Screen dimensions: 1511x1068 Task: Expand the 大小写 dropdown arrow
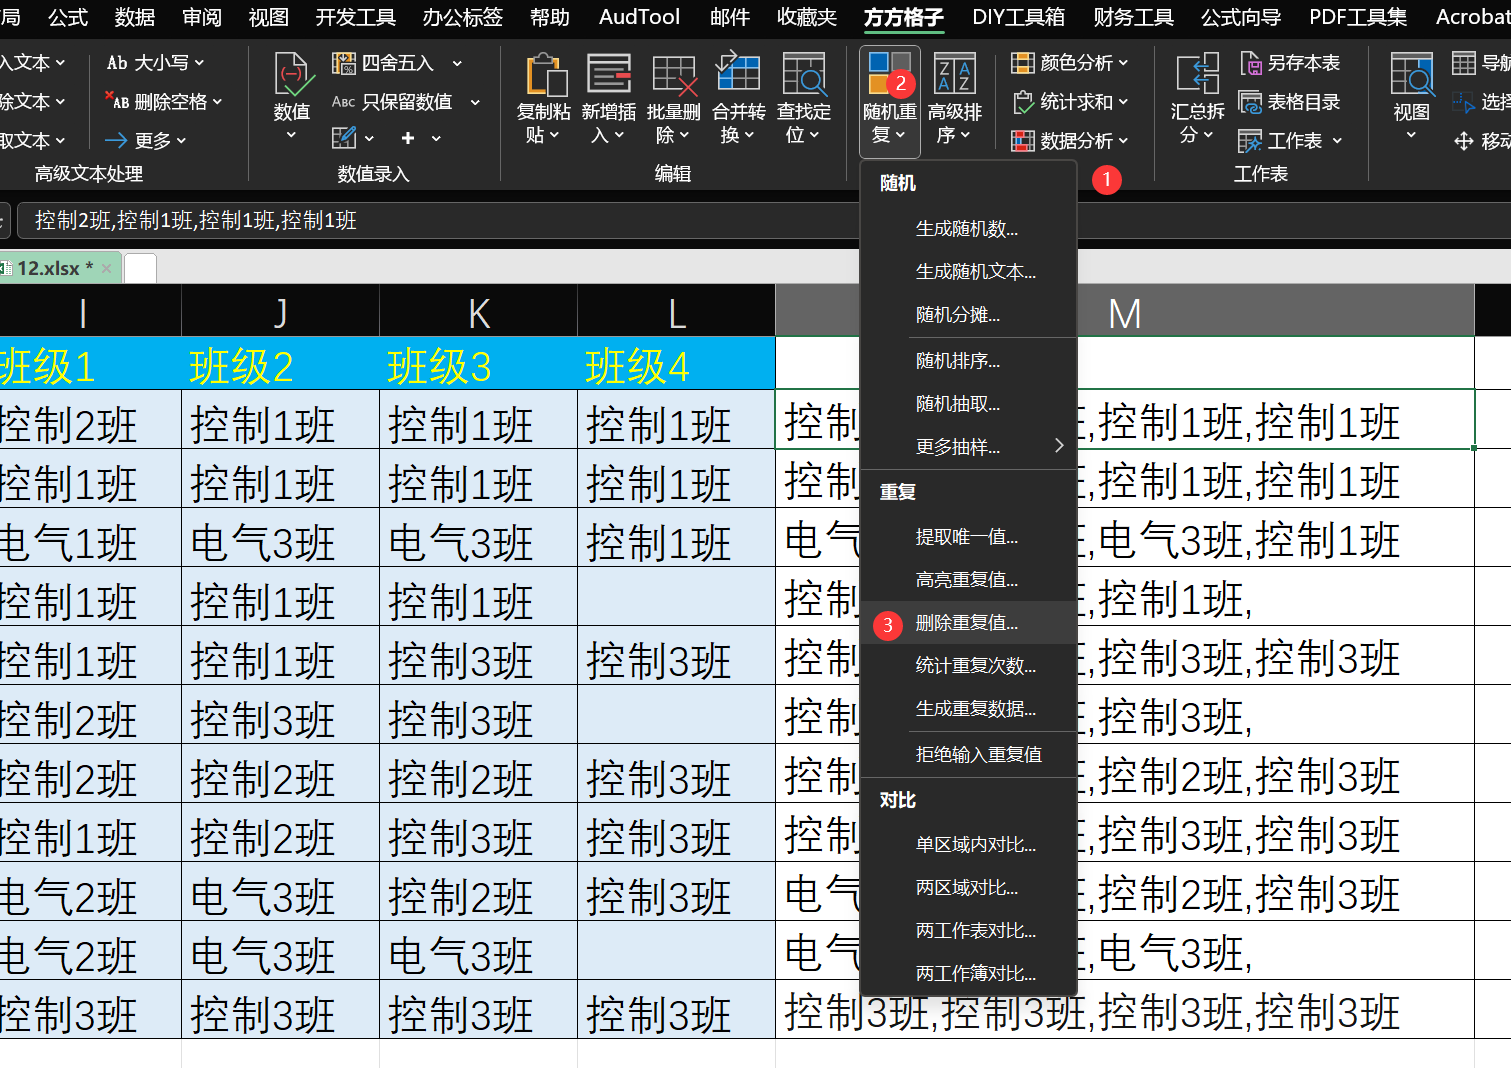point(199,63)
